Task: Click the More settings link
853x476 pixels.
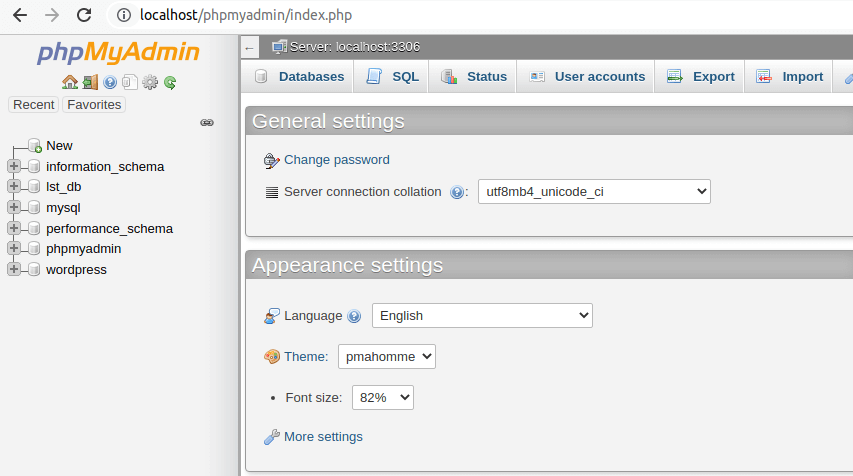Action: 323,437
